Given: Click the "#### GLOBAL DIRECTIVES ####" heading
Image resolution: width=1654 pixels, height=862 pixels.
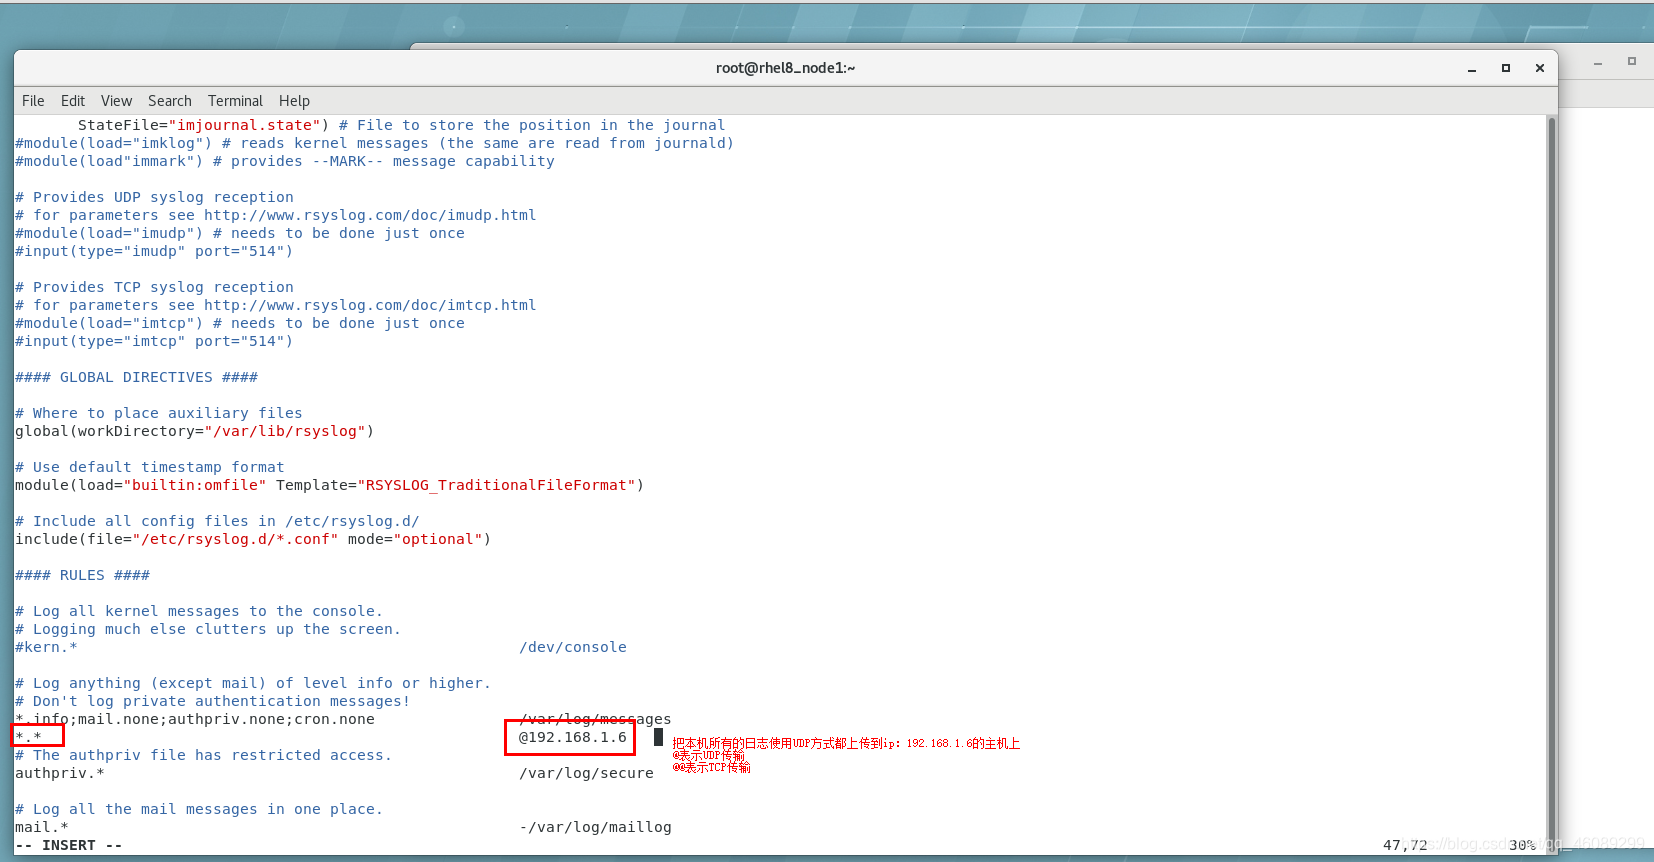Looking at the screenshot, I should 137,377.
